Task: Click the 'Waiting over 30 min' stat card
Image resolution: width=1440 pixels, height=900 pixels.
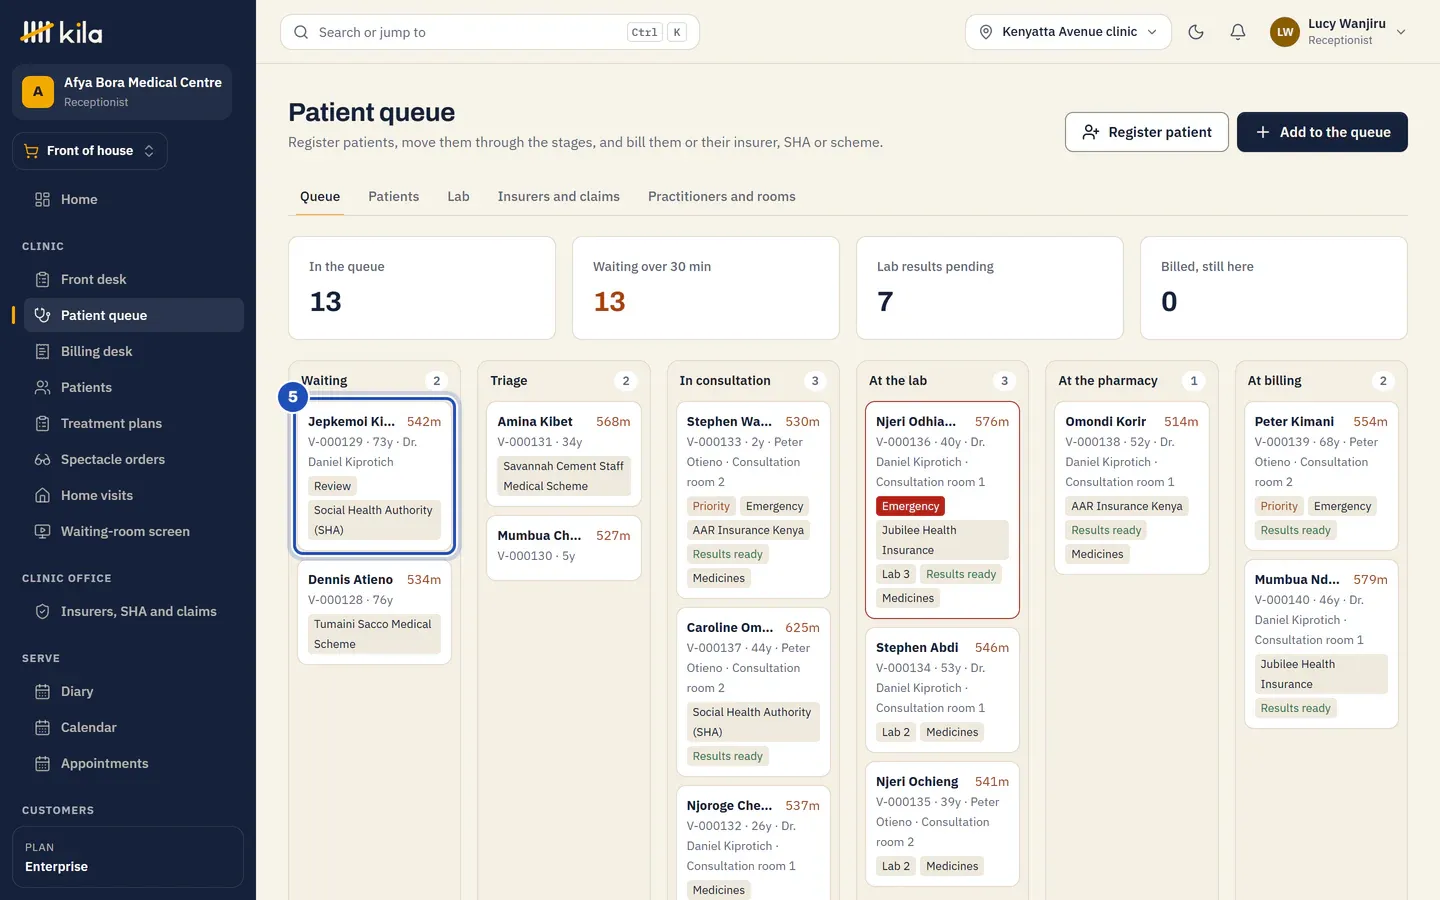Action: [706, 288]
